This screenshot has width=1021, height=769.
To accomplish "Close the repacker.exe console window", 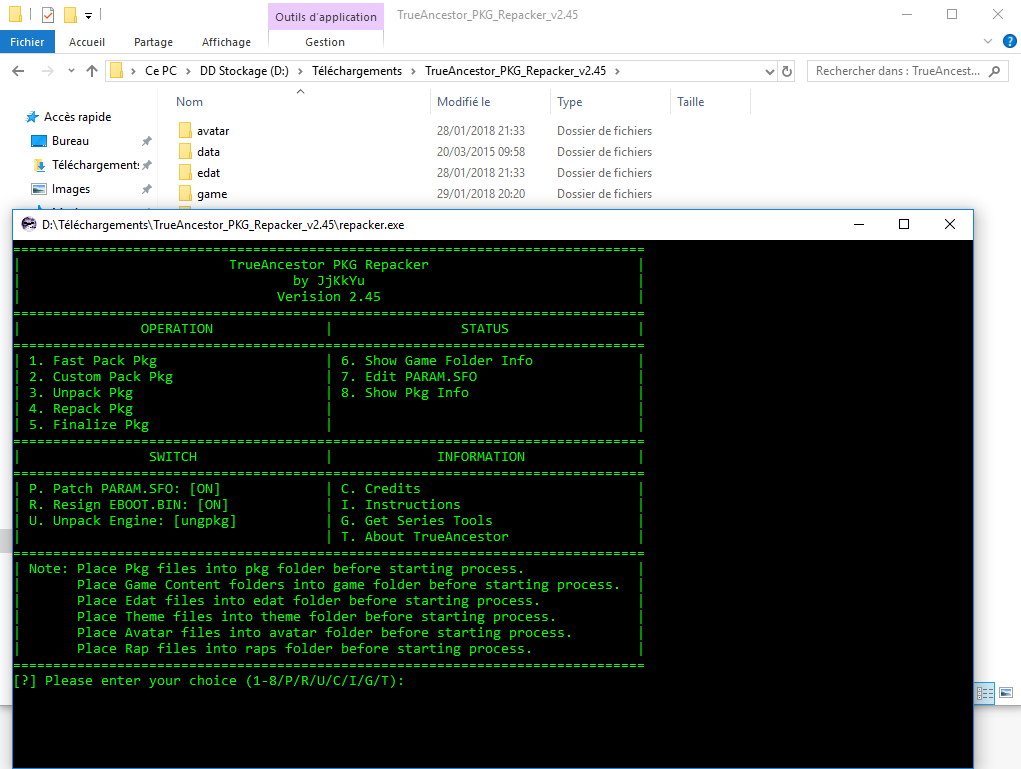I will 950,224.
